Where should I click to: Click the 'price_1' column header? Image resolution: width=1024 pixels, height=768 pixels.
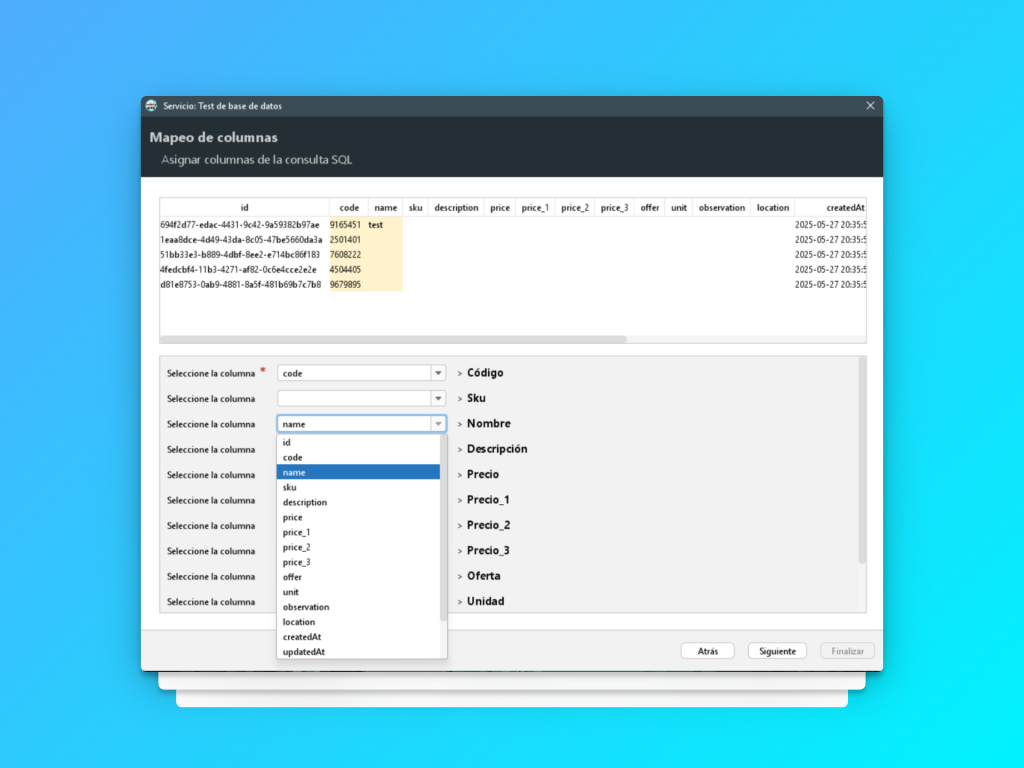point(535,208)
